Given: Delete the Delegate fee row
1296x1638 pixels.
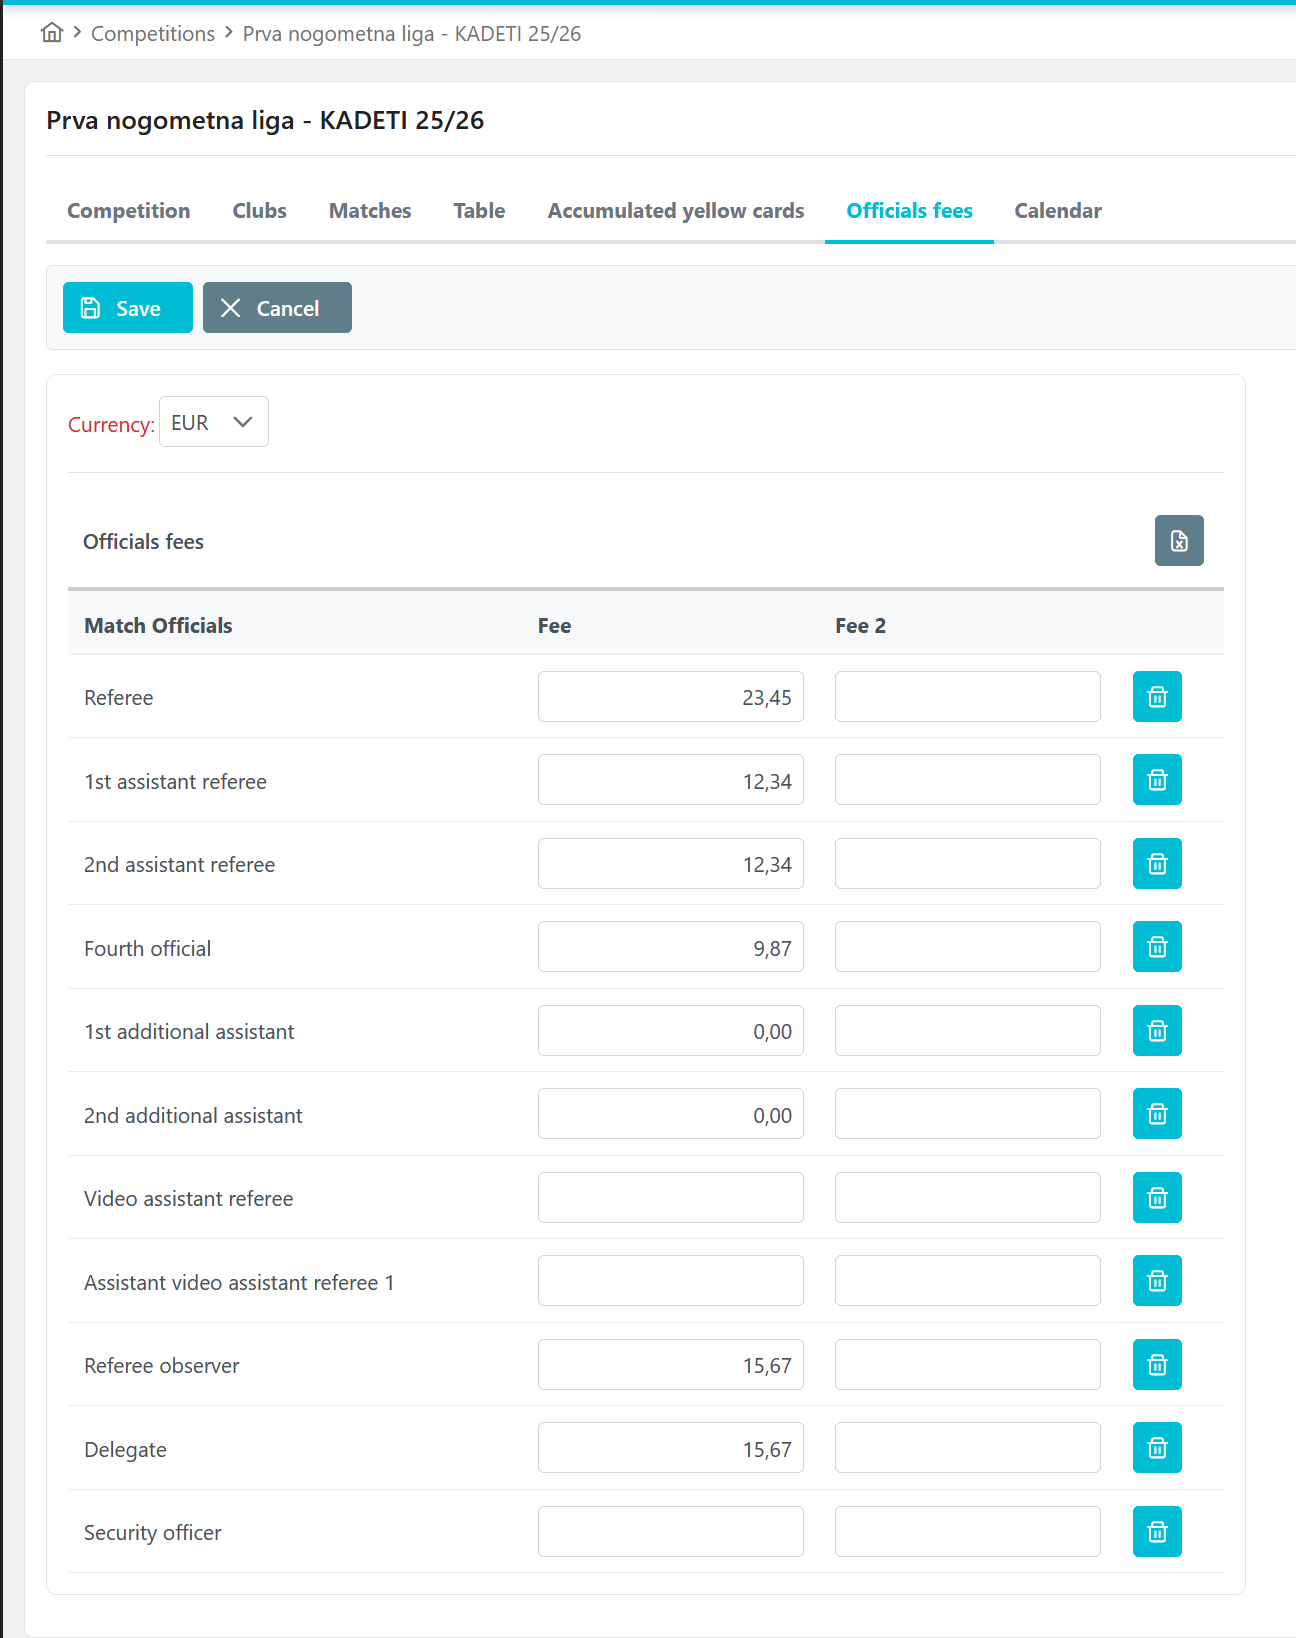Looking at the screenshot, I should click(1157, 1448).
